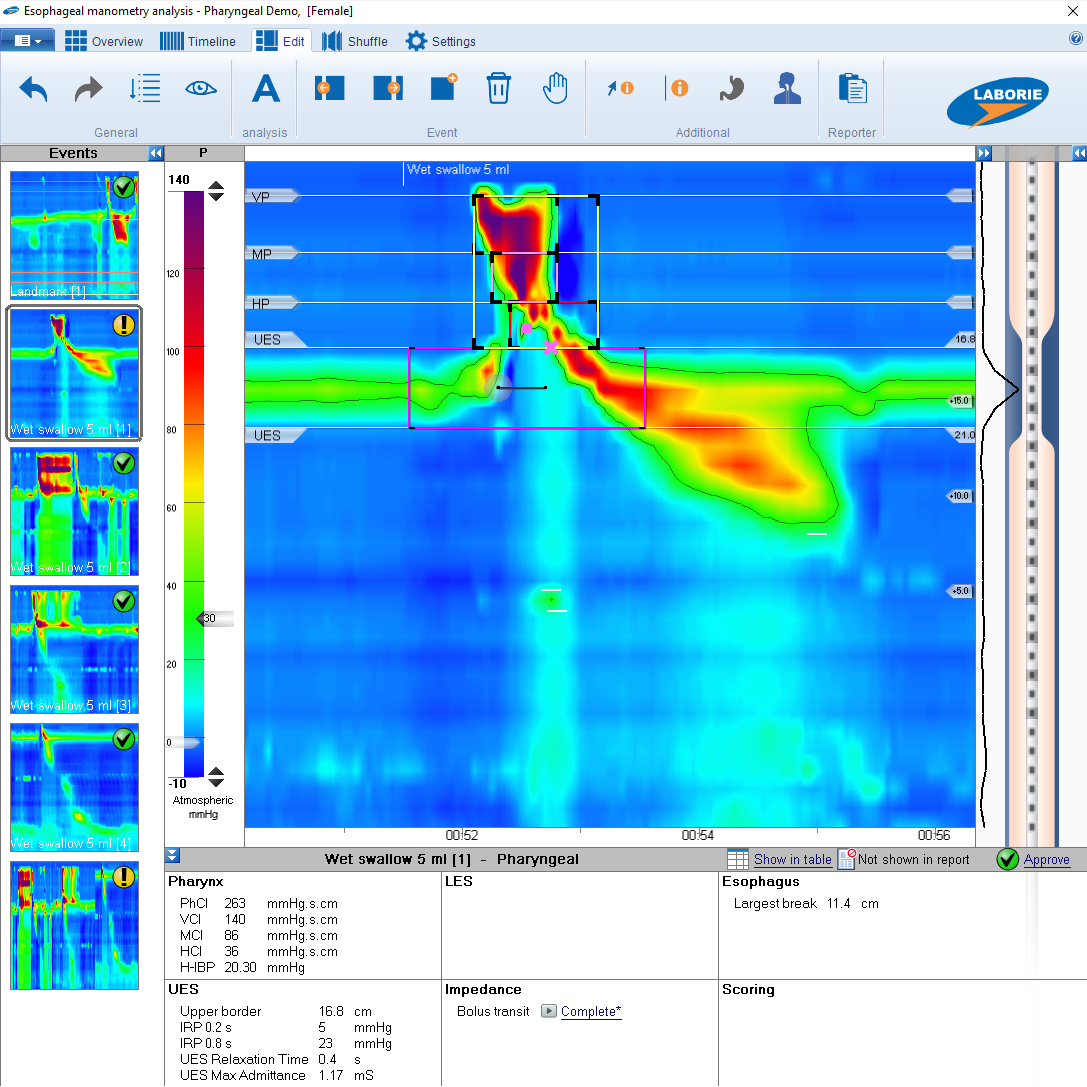Add a new event with plus square
Screen dimensions: 1087x1087
pyautogui.click(x=444, y=87)
